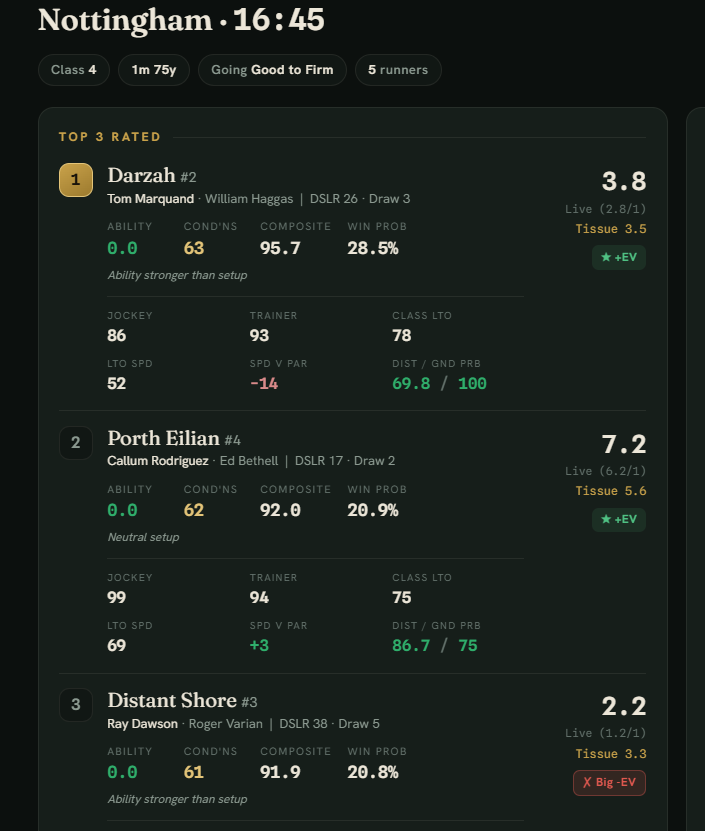Image resolution: width=705 pixels, height=831 pixels.
Task: Click the red Big -EV badge
Action: [x=609, y=782]
